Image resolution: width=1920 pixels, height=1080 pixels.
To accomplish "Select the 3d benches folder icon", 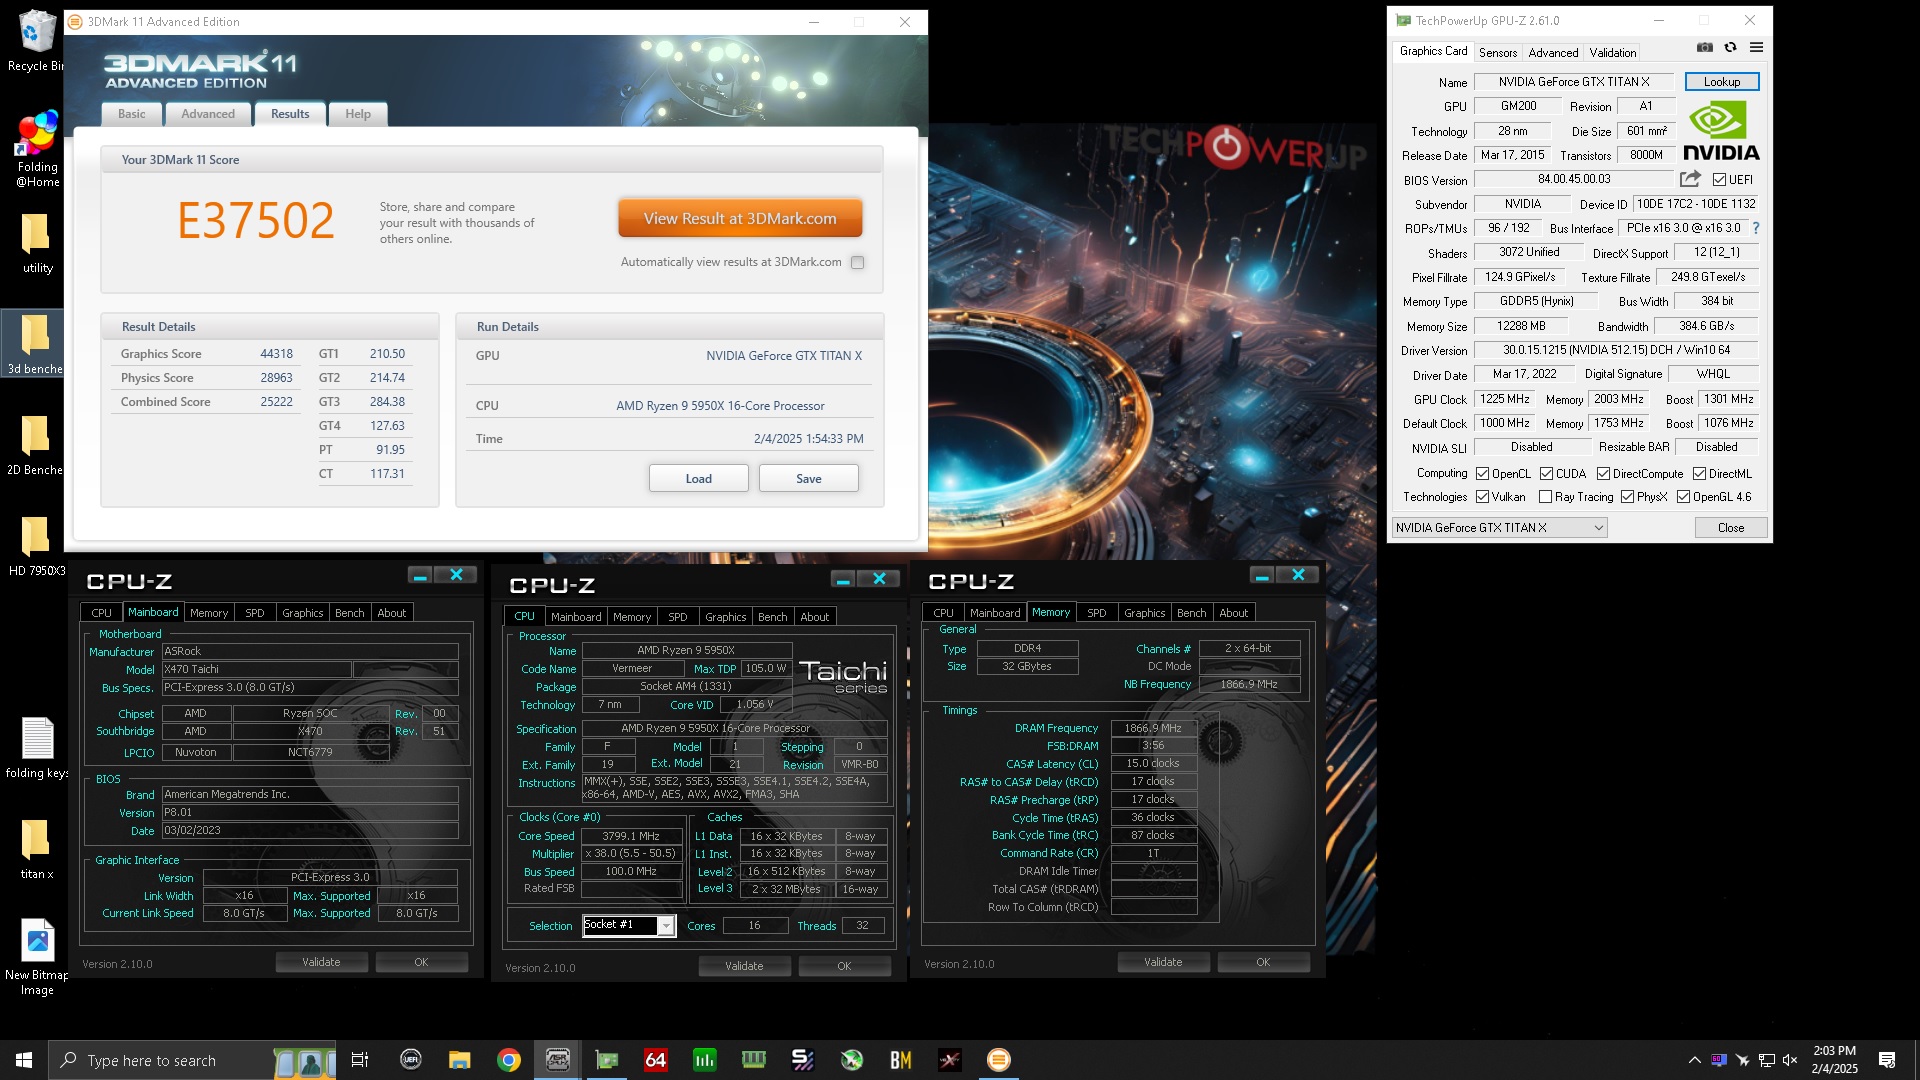I will pos(35,343).
